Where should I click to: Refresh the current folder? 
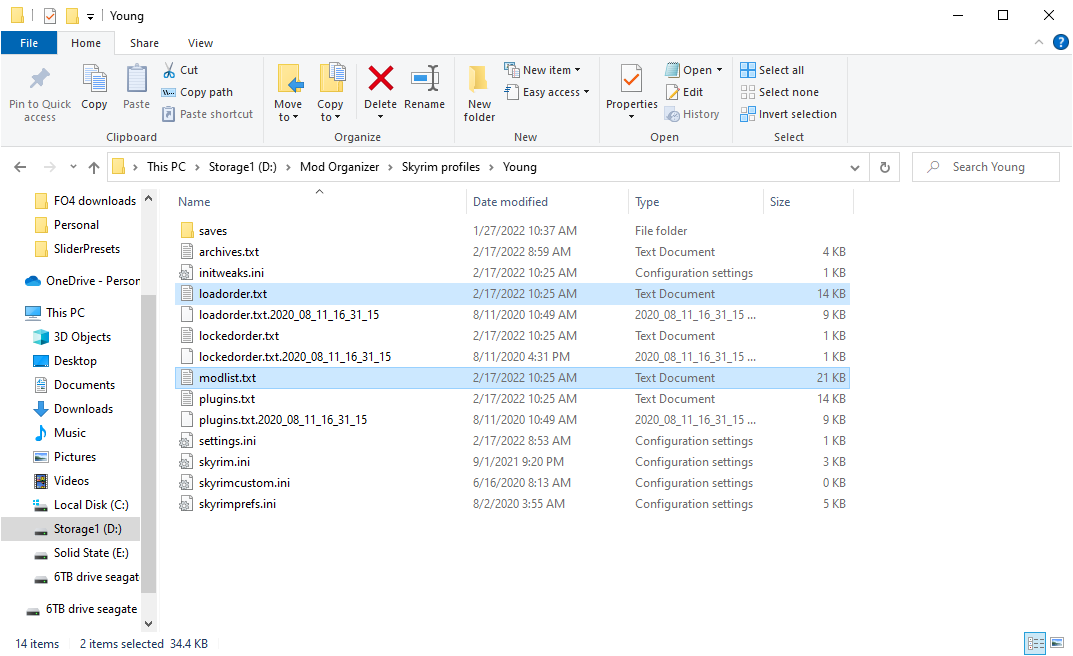coord(885,167)
